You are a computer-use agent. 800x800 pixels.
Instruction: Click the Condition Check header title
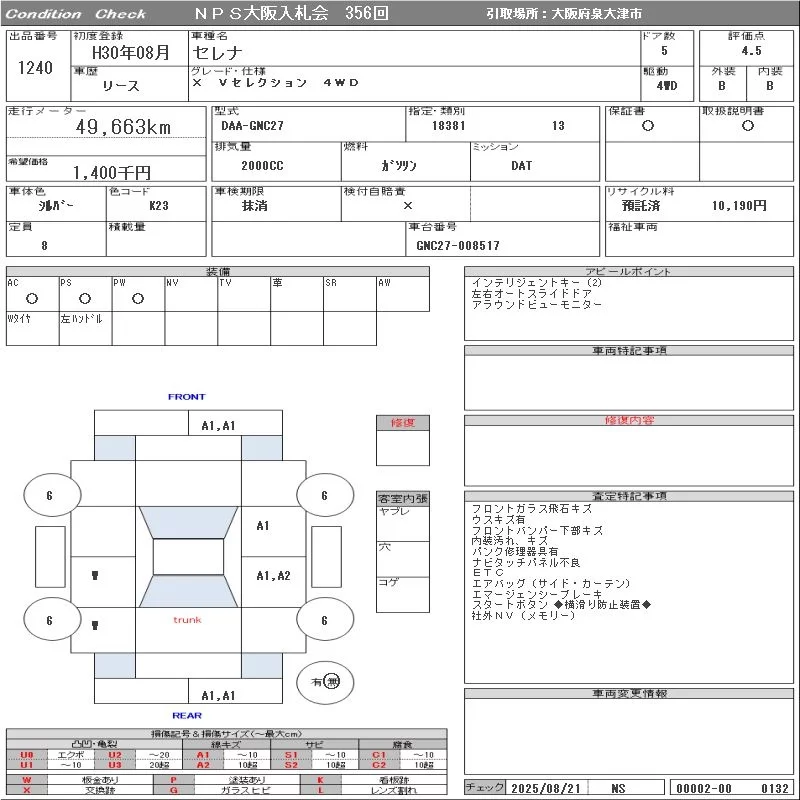point(76,14)
